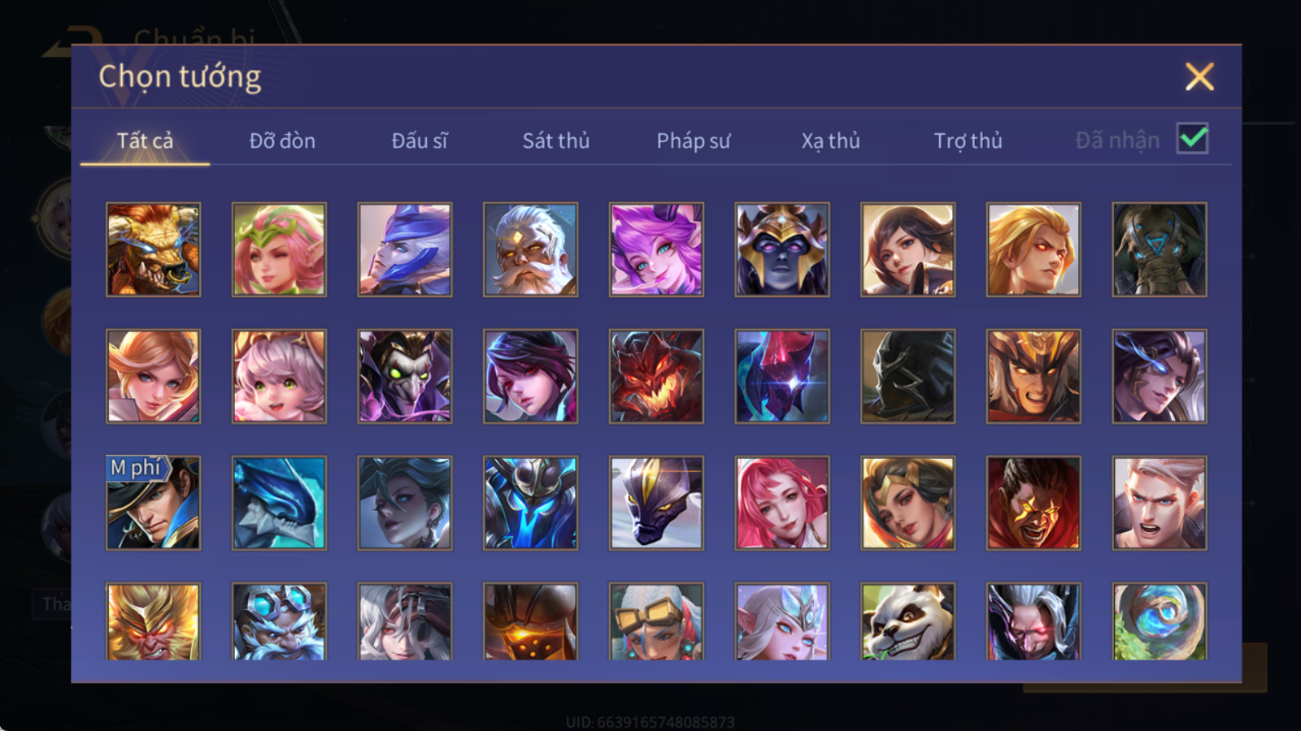View the Đấu sĩ category

(419, 141)
